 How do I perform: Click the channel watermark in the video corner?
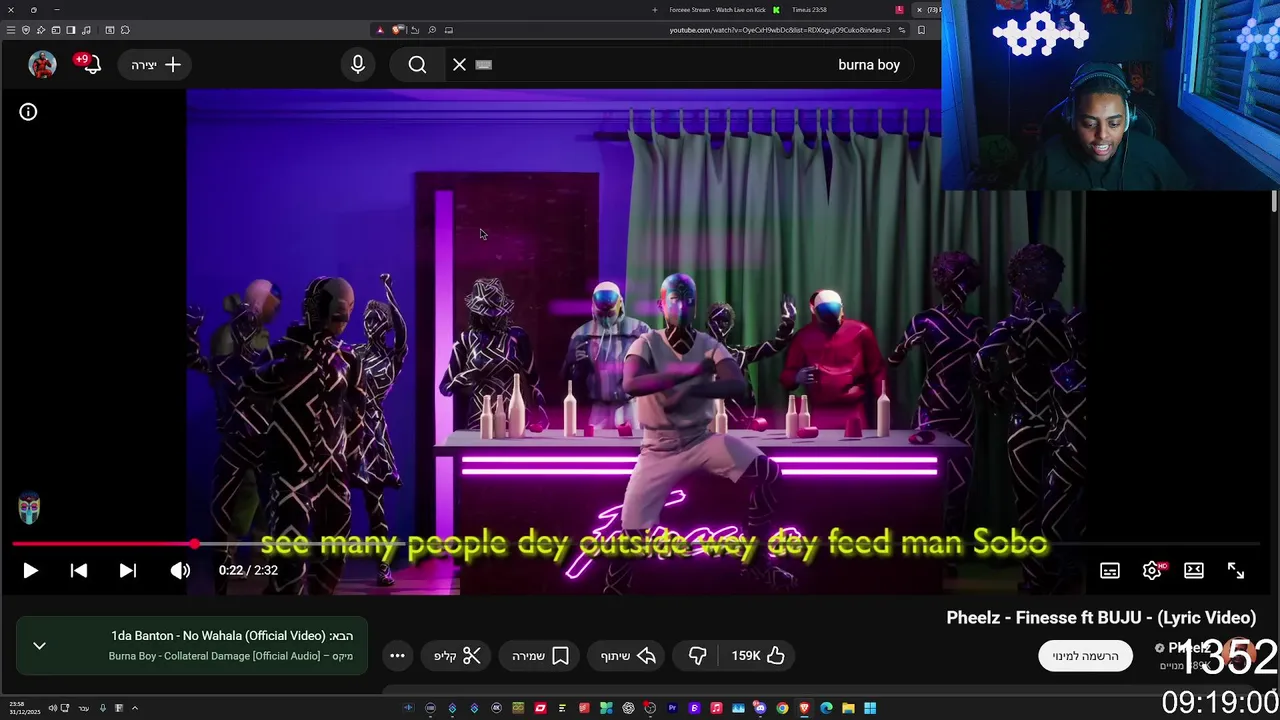tap(29, 508)
